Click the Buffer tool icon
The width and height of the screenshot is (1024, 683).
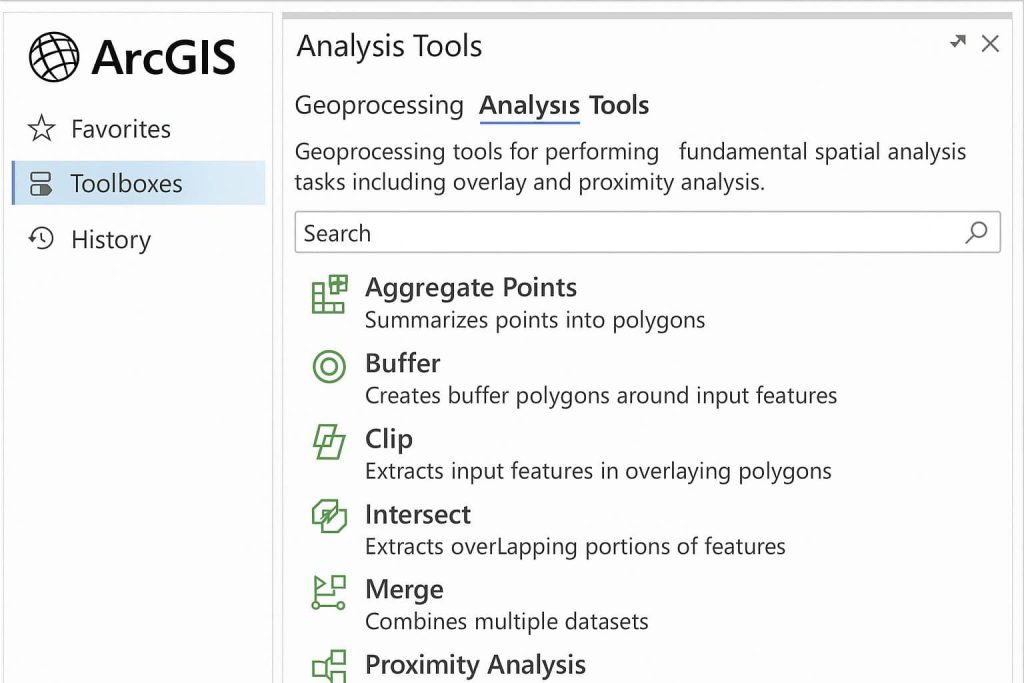[x=329, y=368]
